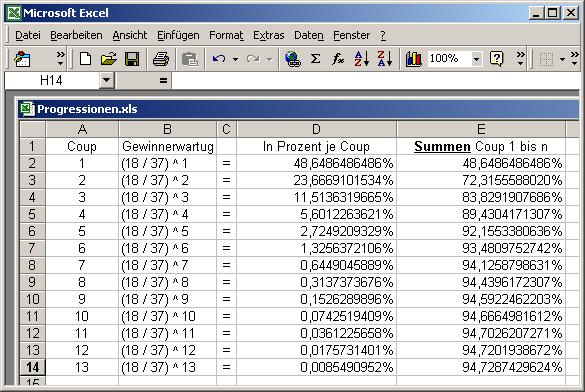Click the equals Edit Formula button
The height and width of the screenshot is (392, 585).
pos(163,80)
